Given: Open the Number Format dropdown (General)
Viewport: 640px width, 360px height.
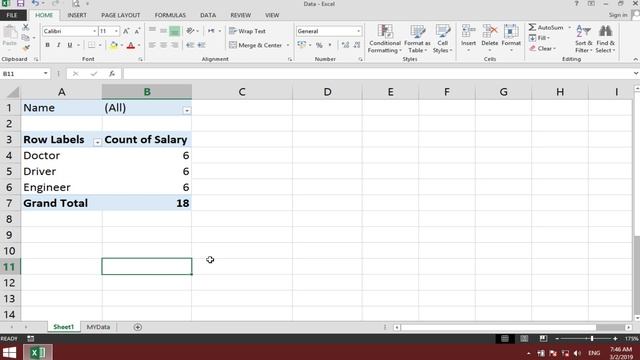Looking at the screenshot, I should pyautogui.click(x=358, y=31).
